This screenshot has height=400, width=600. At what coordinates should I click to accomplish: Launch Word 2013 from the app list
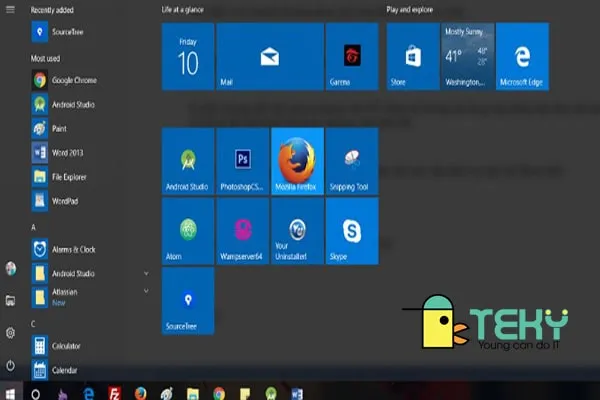pyautogui.click(x=68, y=153)
